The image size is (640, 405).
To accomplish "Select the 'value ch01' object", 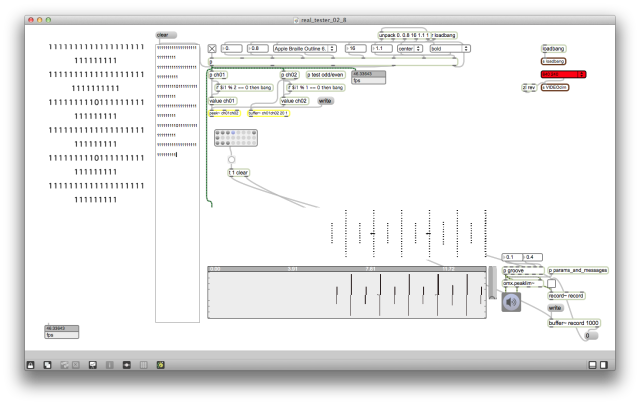I will [223, 101].
